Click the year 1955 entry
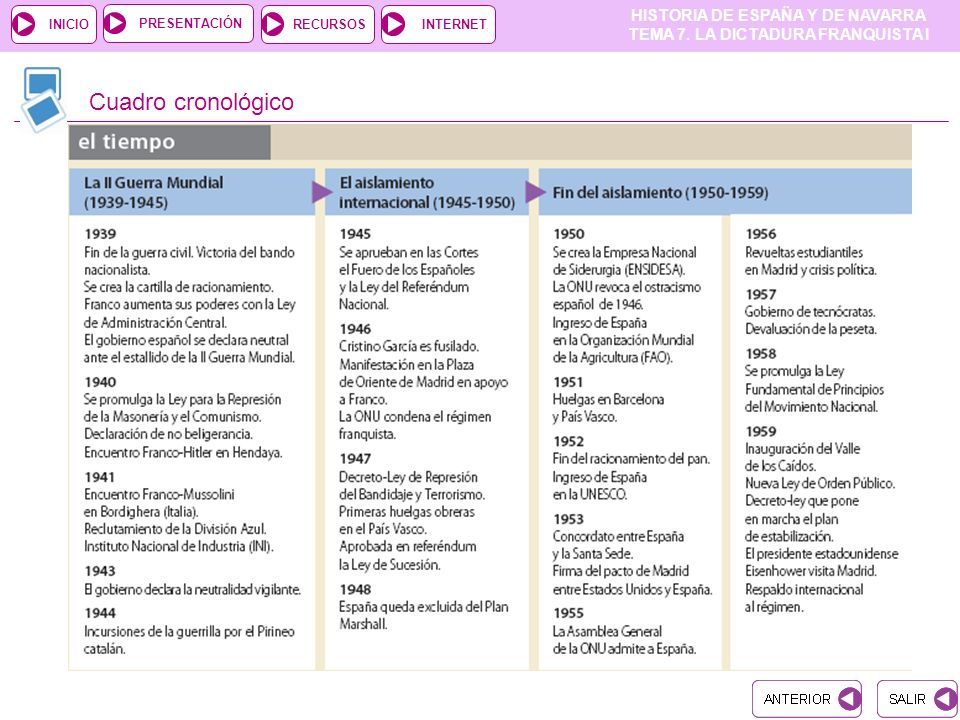The width and height of the screenshot is (960, 720). click(x=569, y=613)
